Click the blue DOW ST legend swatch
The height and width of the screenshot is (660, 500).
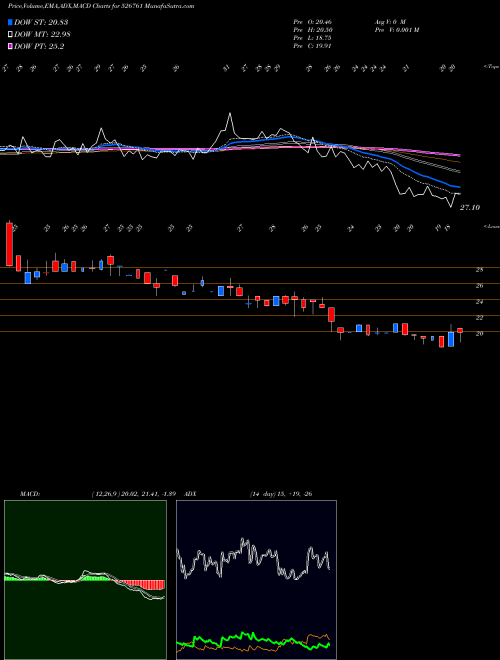coord(10,22)
